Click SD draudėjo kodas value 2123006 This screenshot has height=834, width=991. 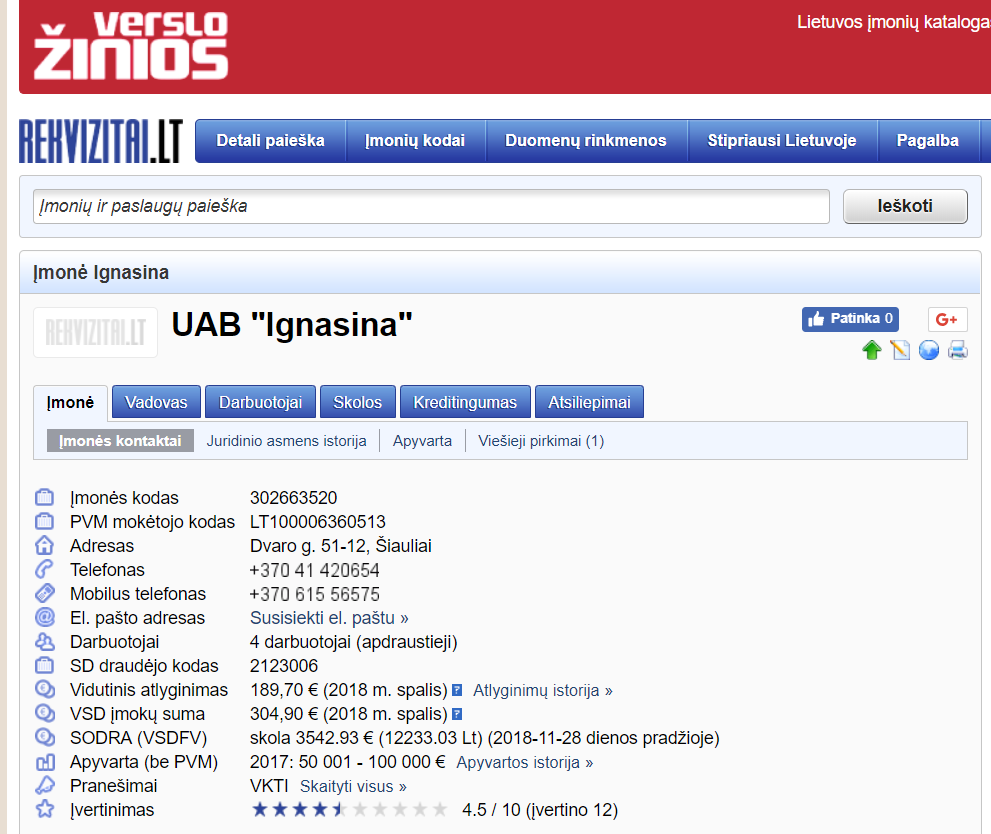click(284, 666)
